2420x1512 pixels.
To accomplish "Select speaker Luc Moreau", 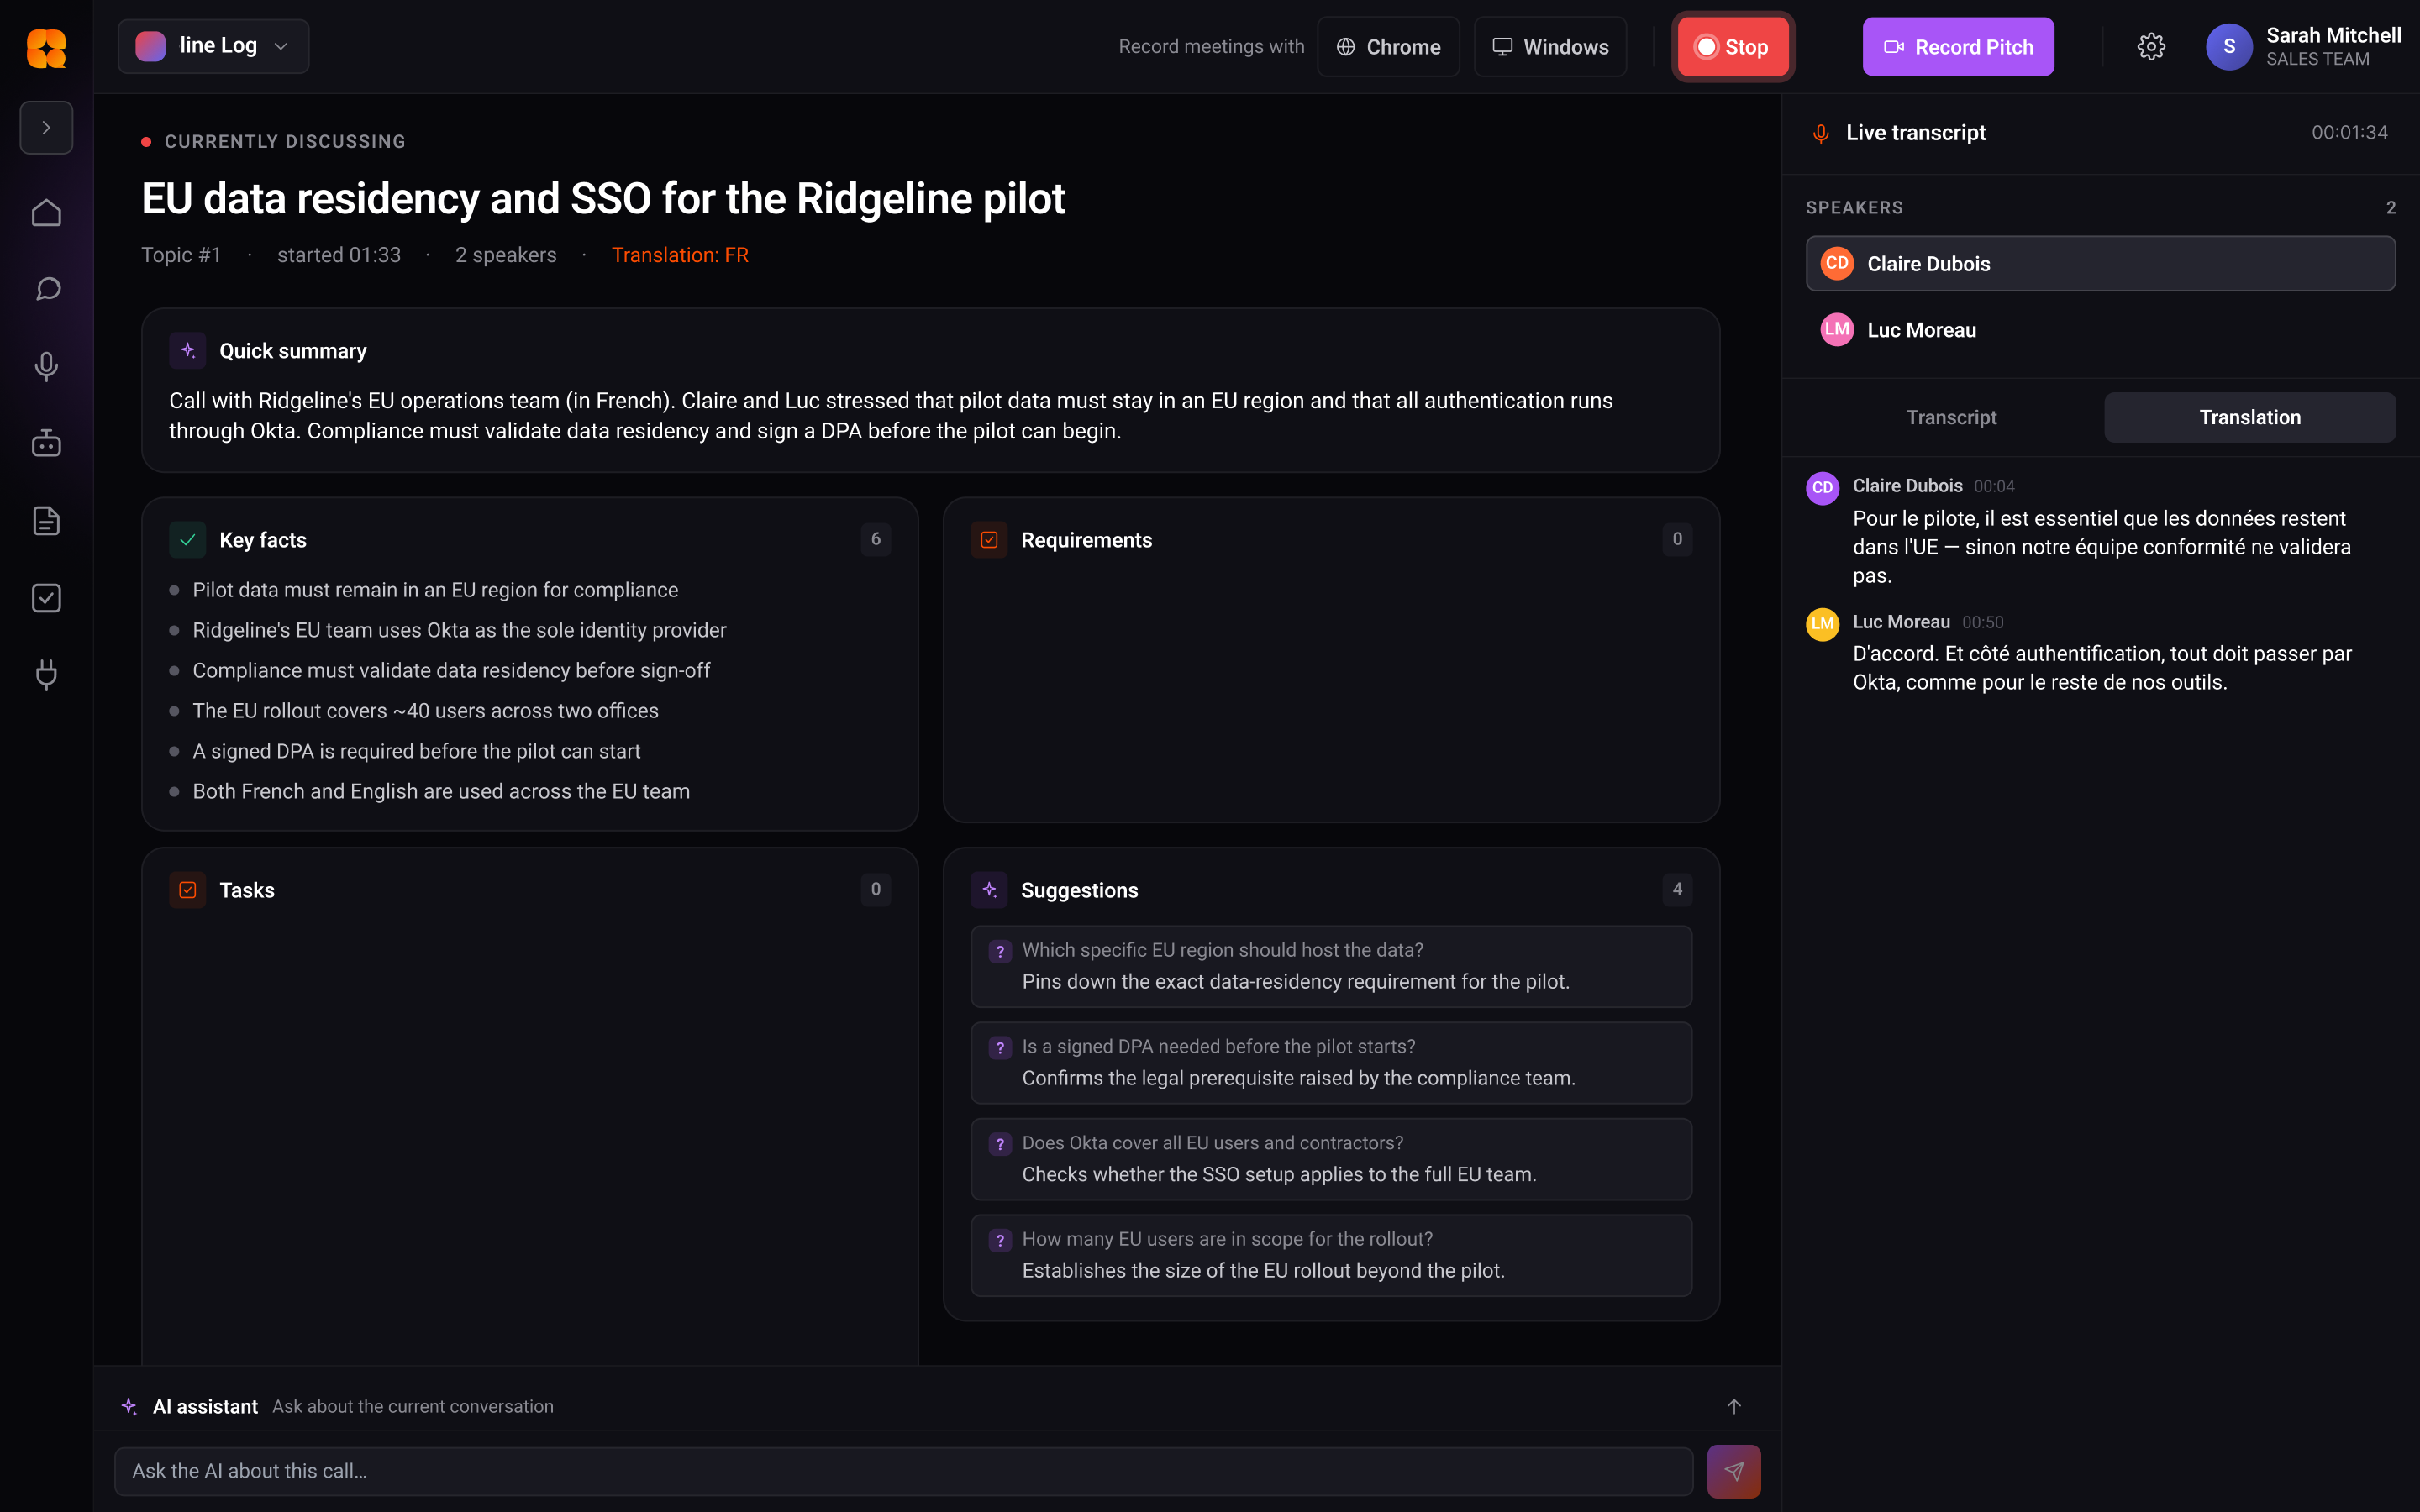I will pos(2100,329).
